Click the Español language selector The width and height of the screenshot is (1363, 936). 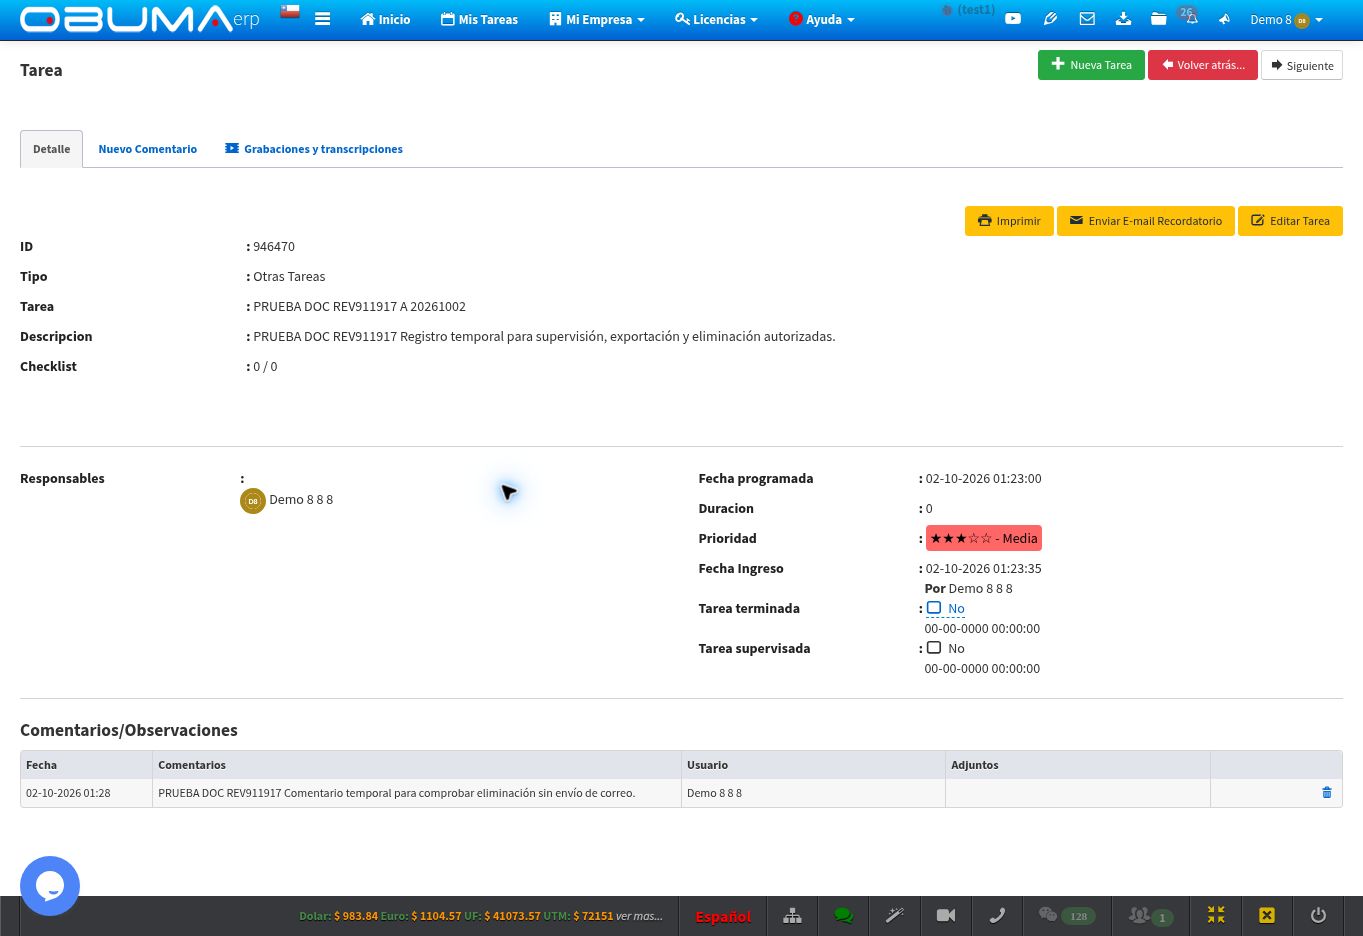[723, 916]
